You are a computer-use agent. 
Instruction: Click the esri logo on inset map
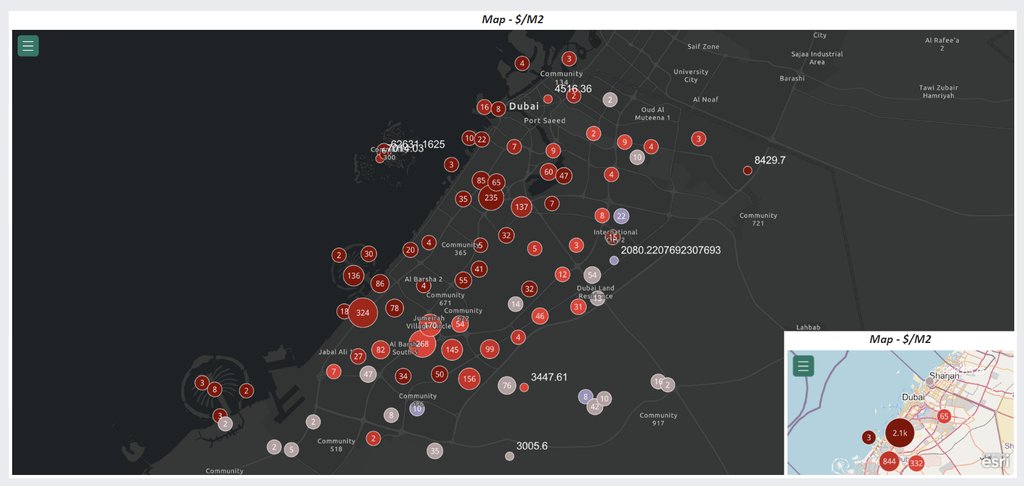click(994, 461)
